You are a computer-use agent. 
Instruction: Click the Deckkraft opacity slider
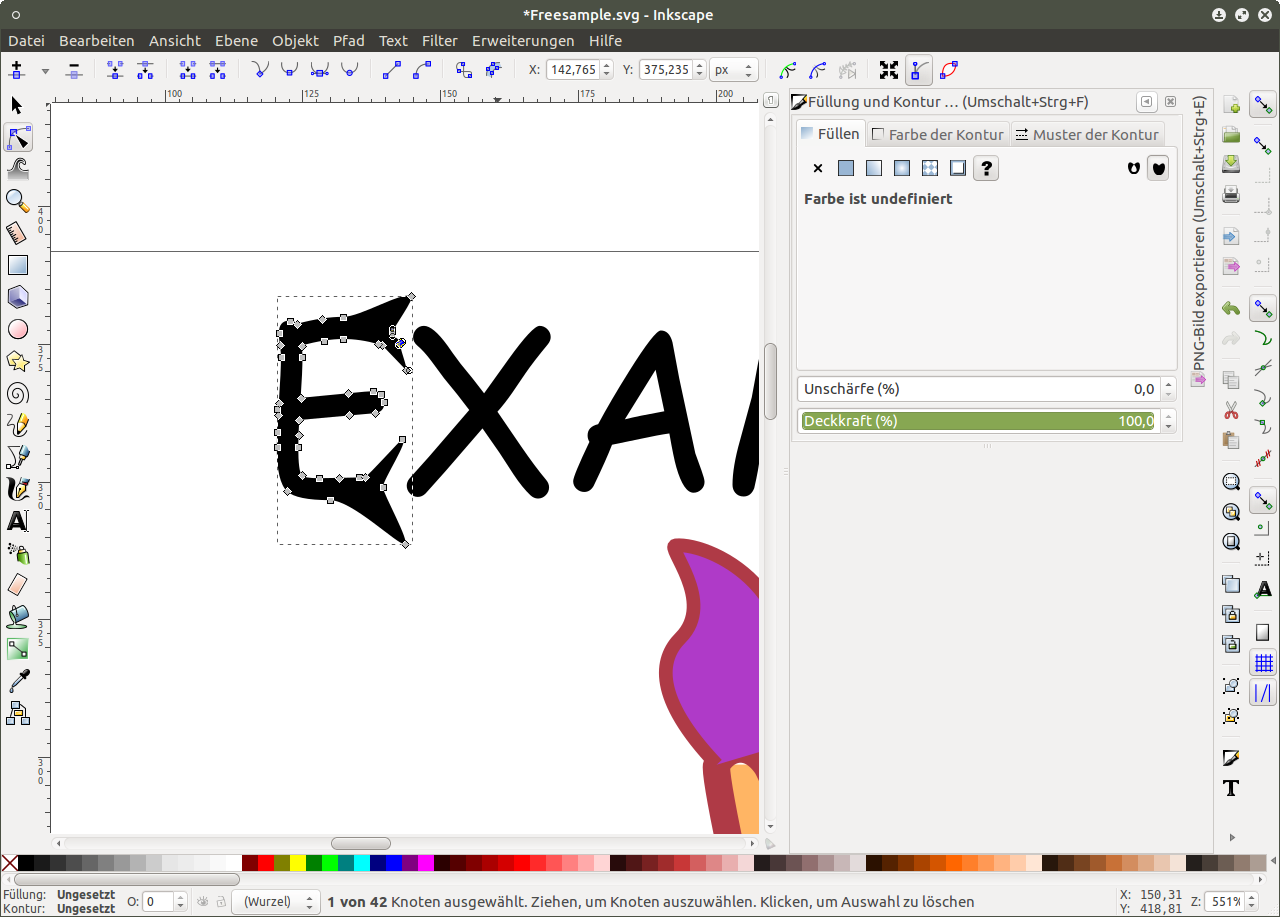978,421
